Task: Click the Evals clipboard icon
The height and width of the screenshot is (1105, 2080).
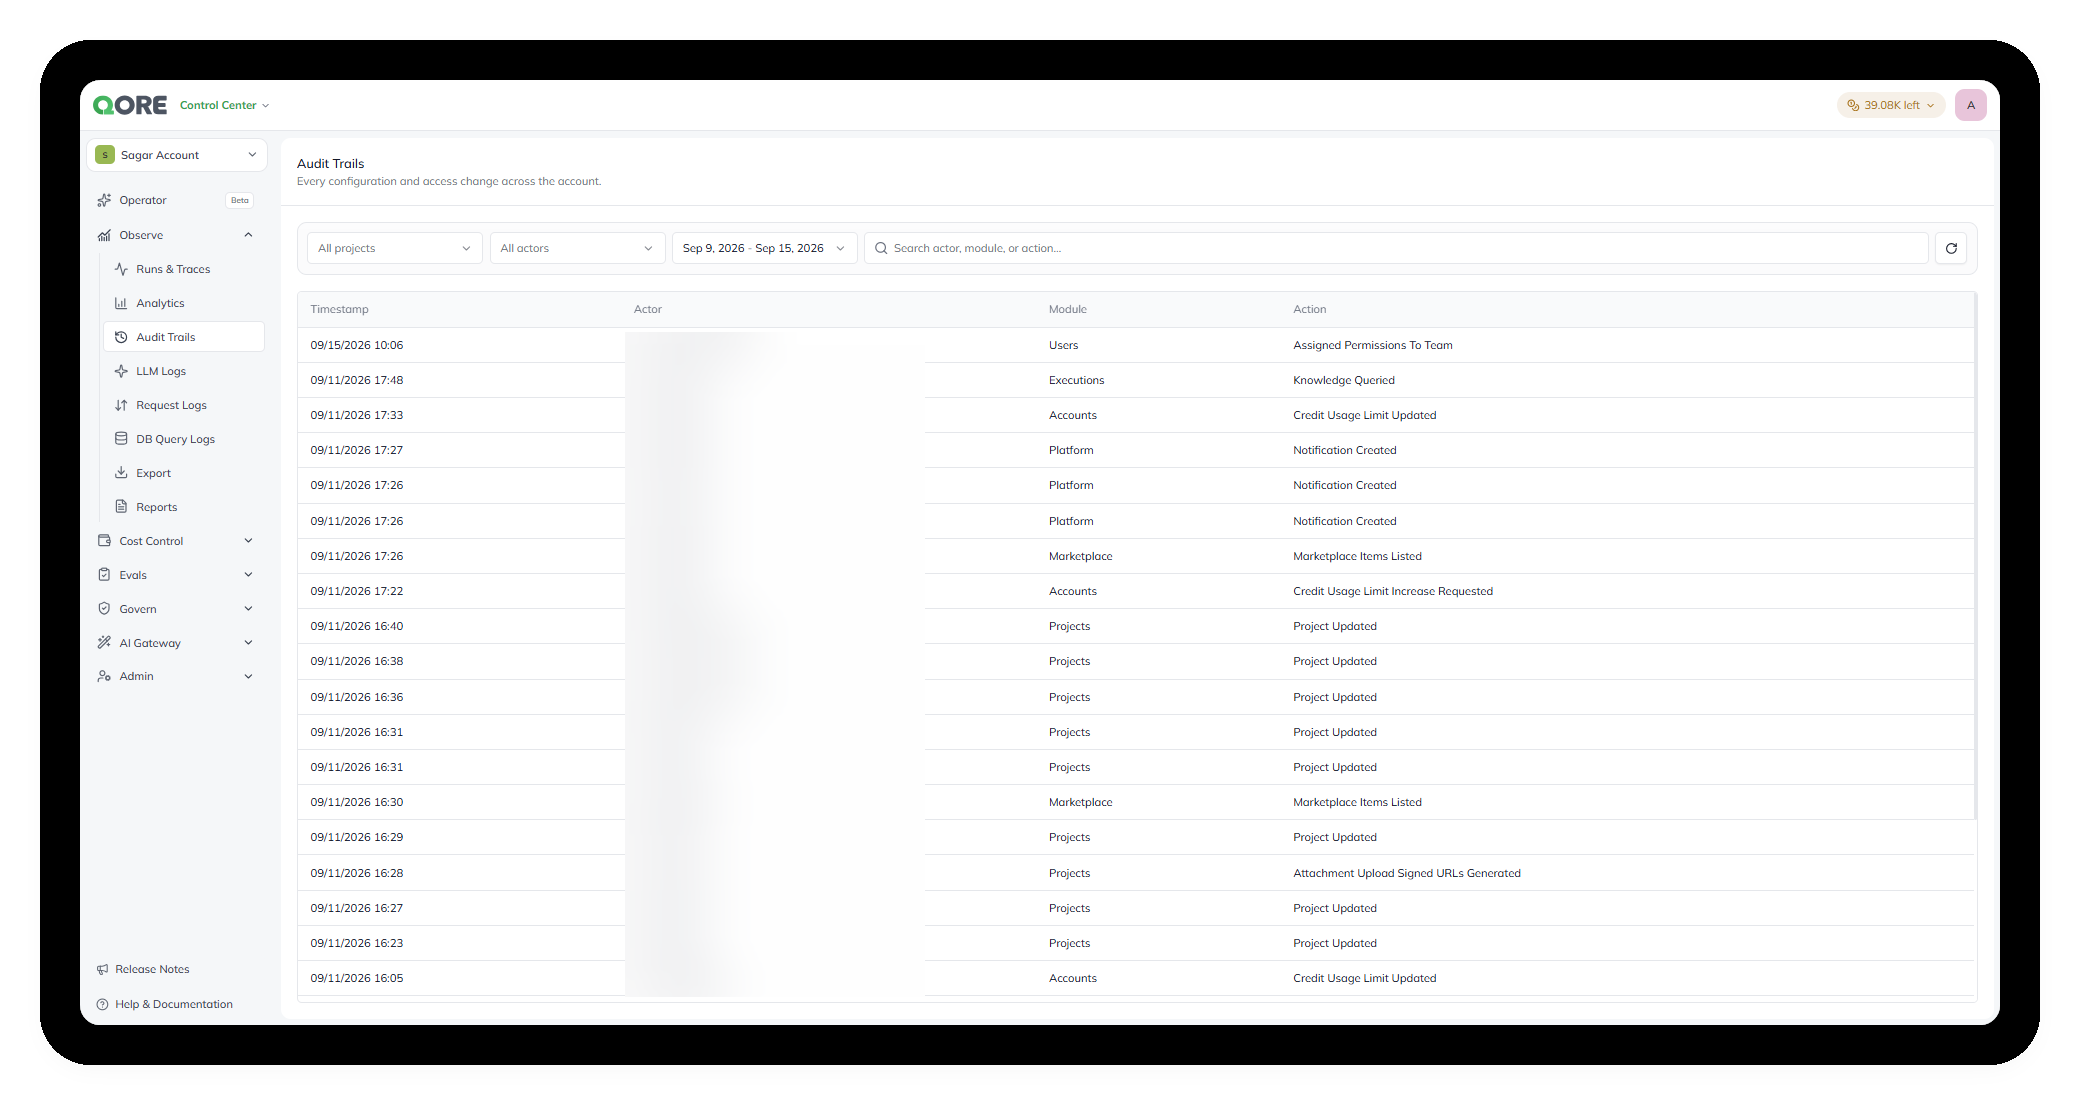Action: pos(104,575)
